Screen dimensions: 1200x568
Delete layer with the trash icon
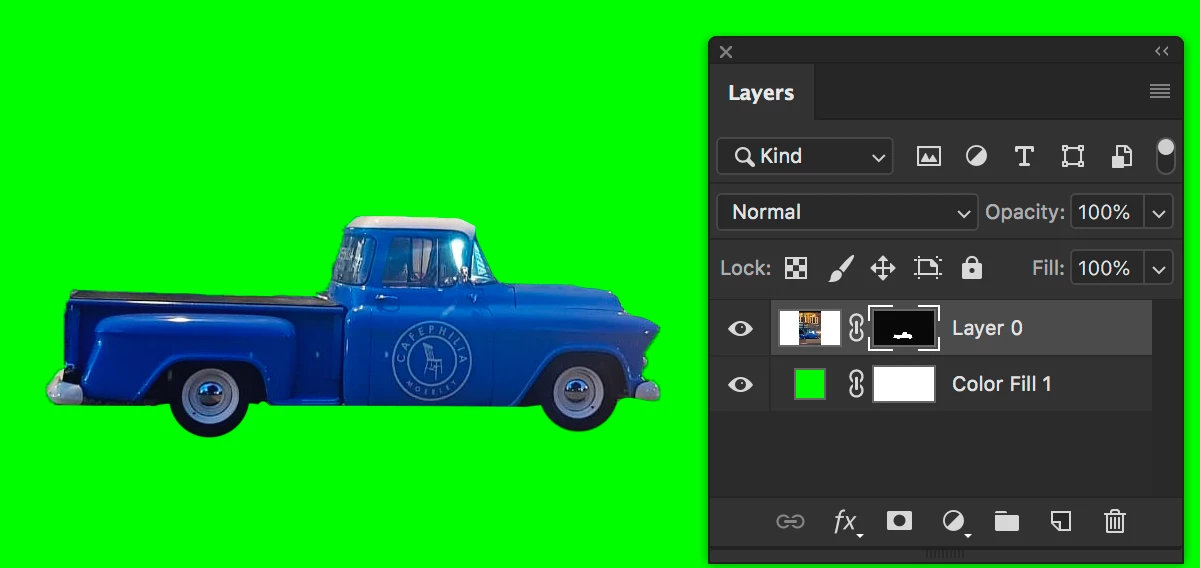1115,521
